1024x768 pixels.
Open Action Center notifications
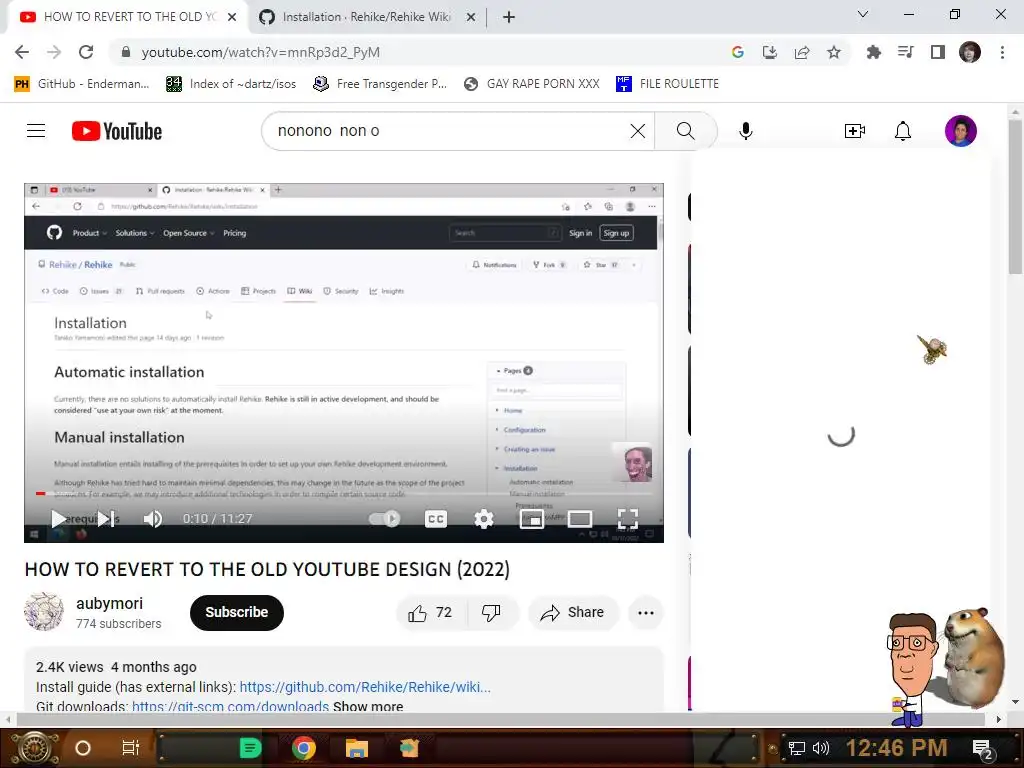982,749
